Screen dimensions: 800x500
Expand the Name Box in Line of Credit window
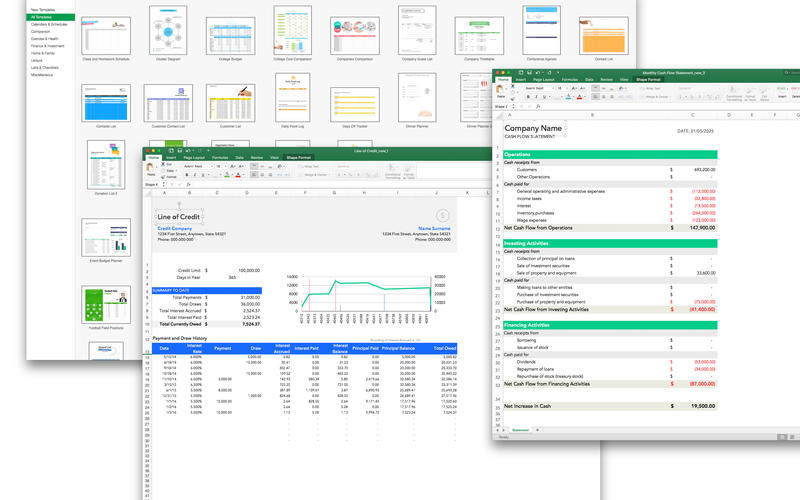pyautogui.click(x=163, y=185)
